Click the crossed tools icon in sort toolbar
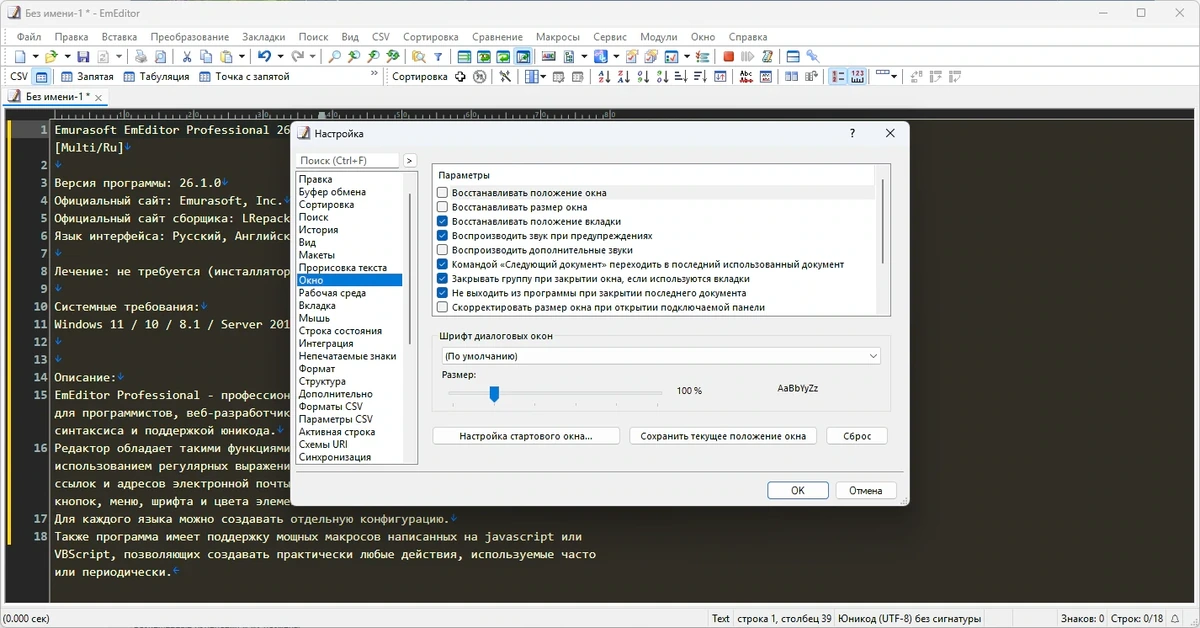Viewport: 1200px width, 628px height. (x=506, y=77)
